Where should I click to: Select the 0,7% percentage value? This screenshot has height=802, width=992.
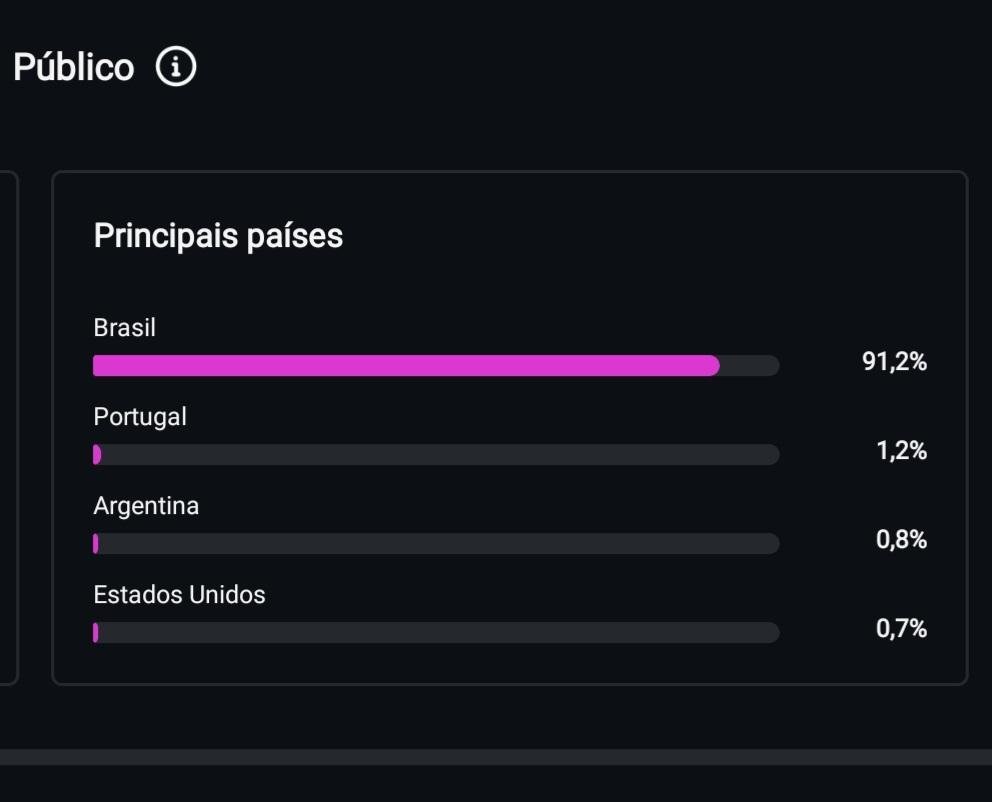click(x=901, y=629)
